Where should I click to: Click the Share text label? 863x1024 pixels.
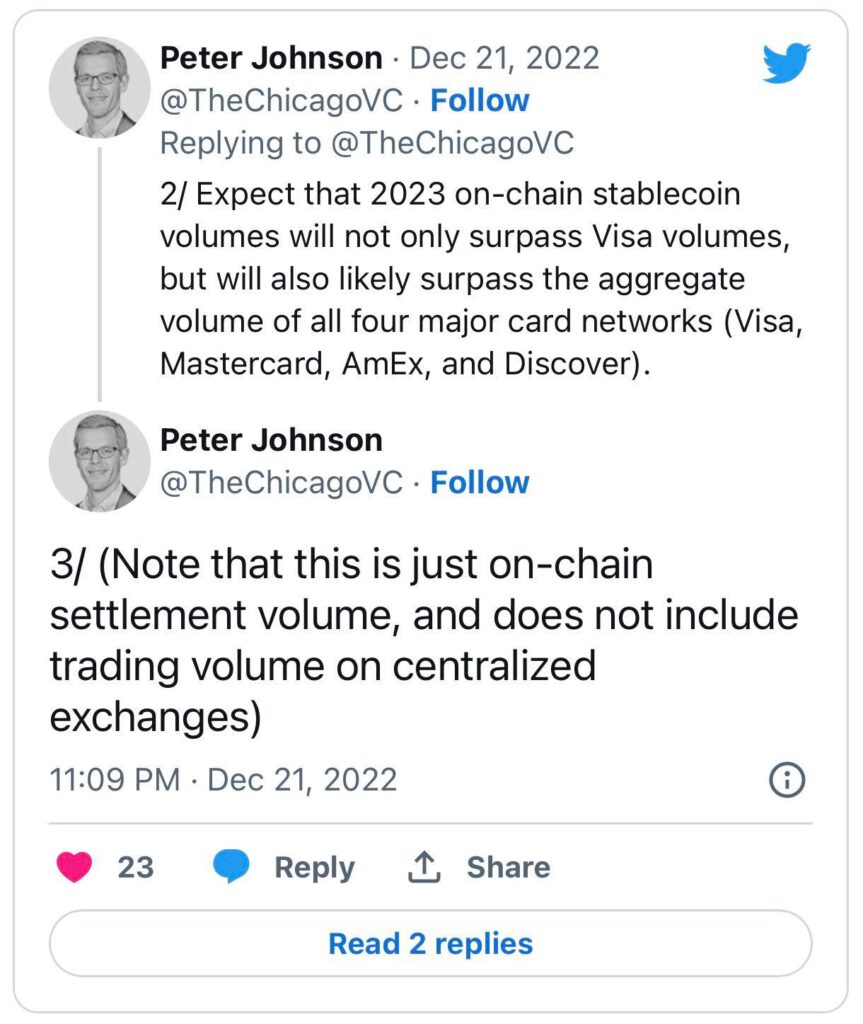coord(508,867)
